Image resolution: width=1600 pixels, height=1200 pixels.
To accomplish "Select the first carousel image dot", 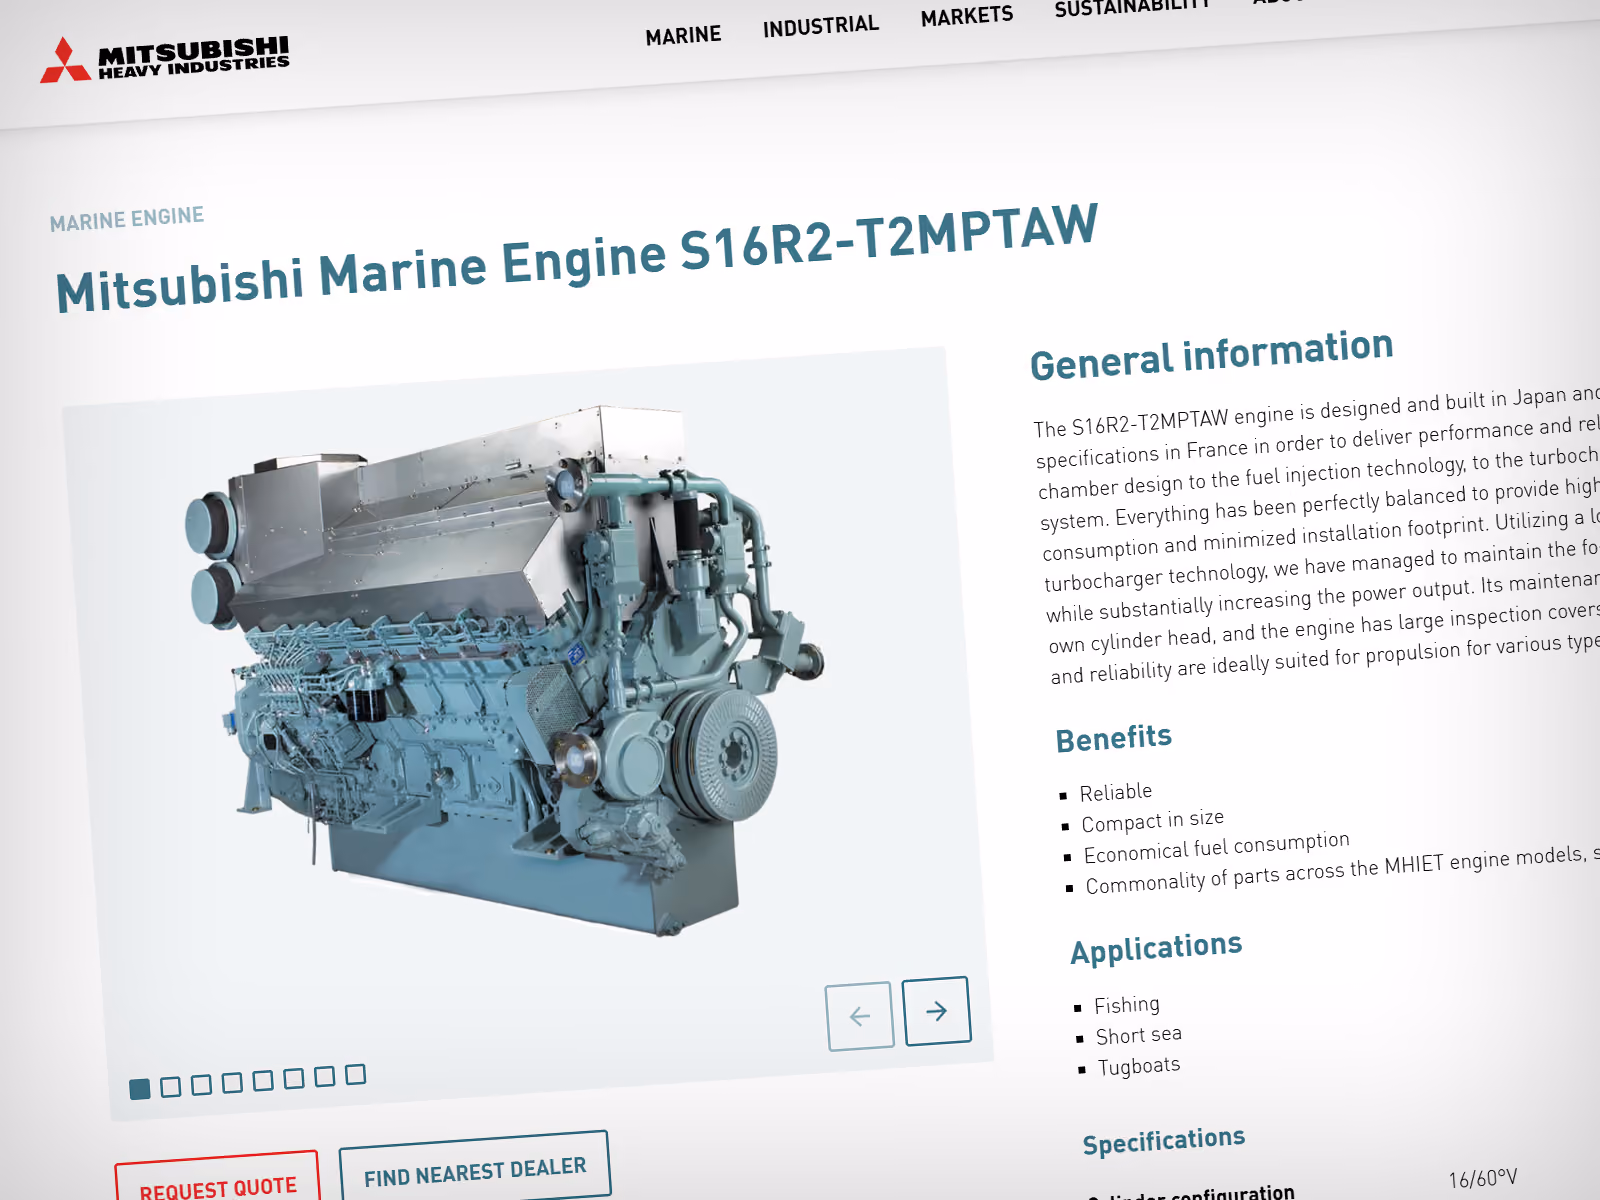I will click(x=140, y=1089).
